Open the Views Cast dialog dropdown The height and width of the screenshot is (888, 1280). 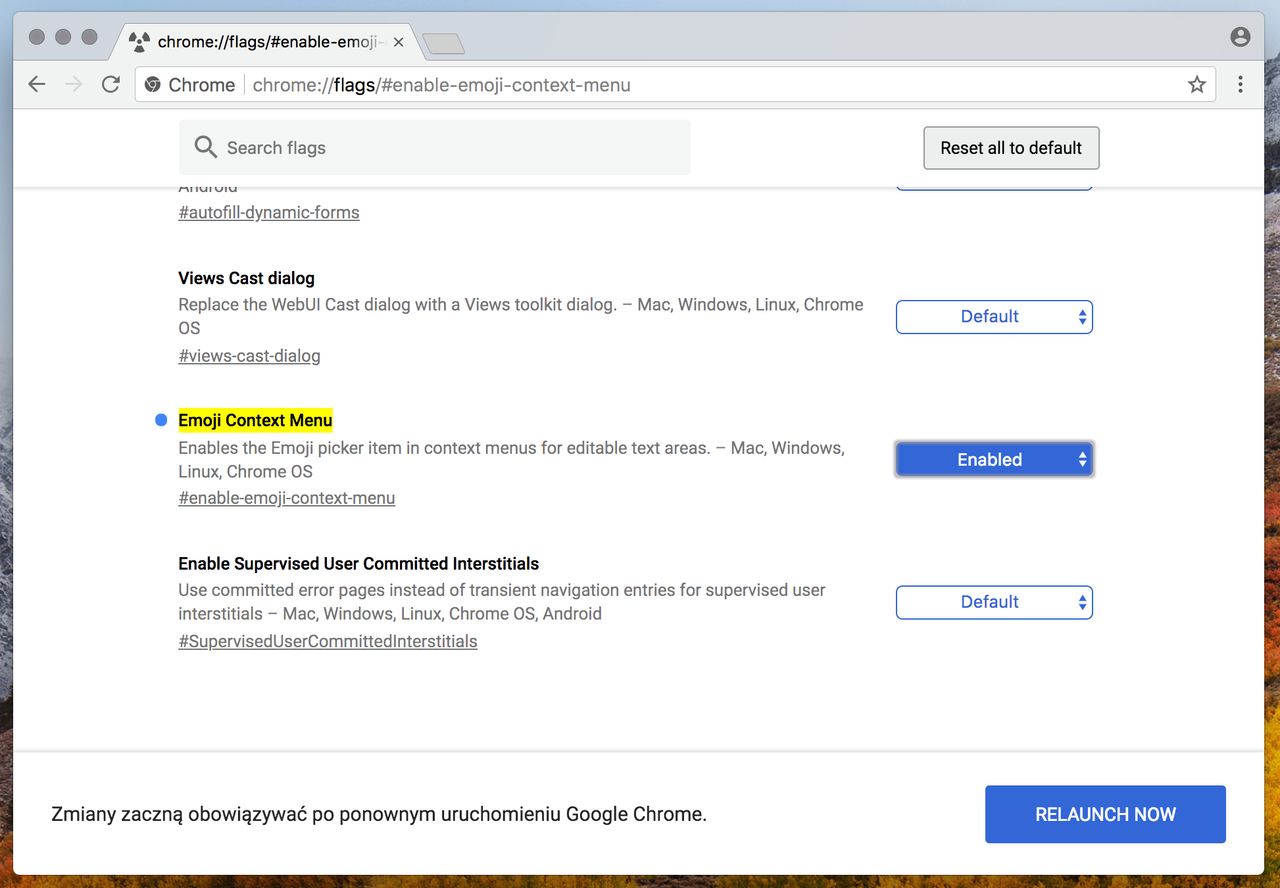[x=994, y=317]
